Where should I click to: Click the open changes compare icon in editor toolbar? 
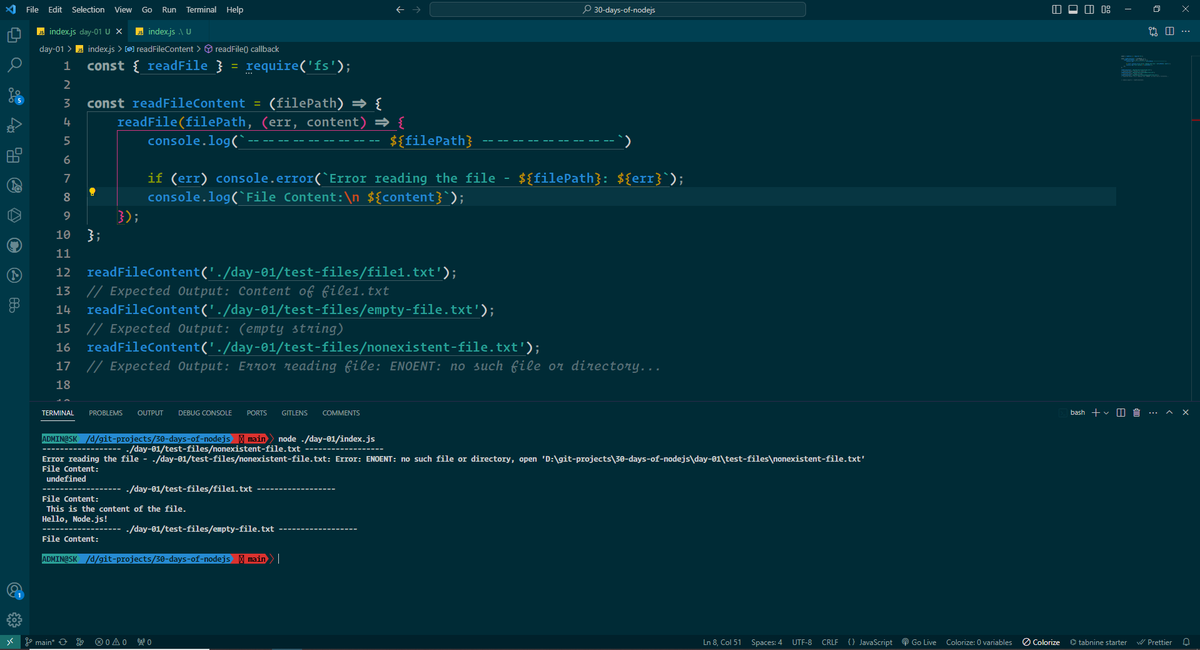[1153, 32]
